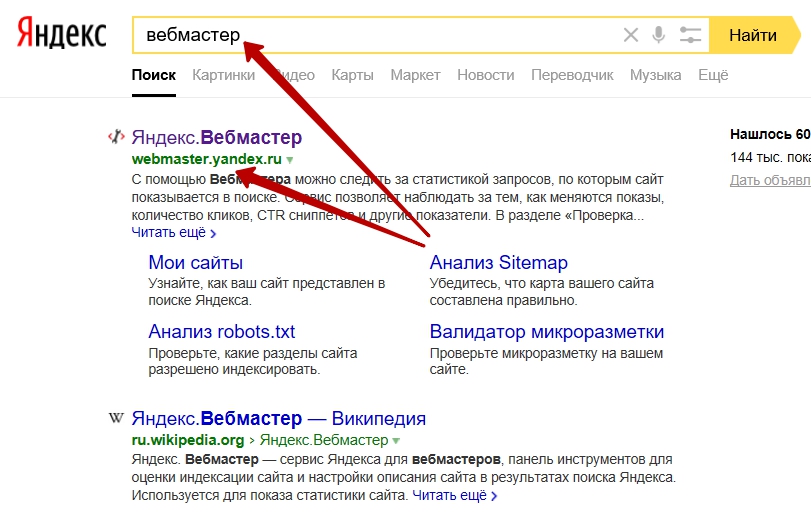Select the Поиск tab
The image size is (811, 516).
coord(154,75)
